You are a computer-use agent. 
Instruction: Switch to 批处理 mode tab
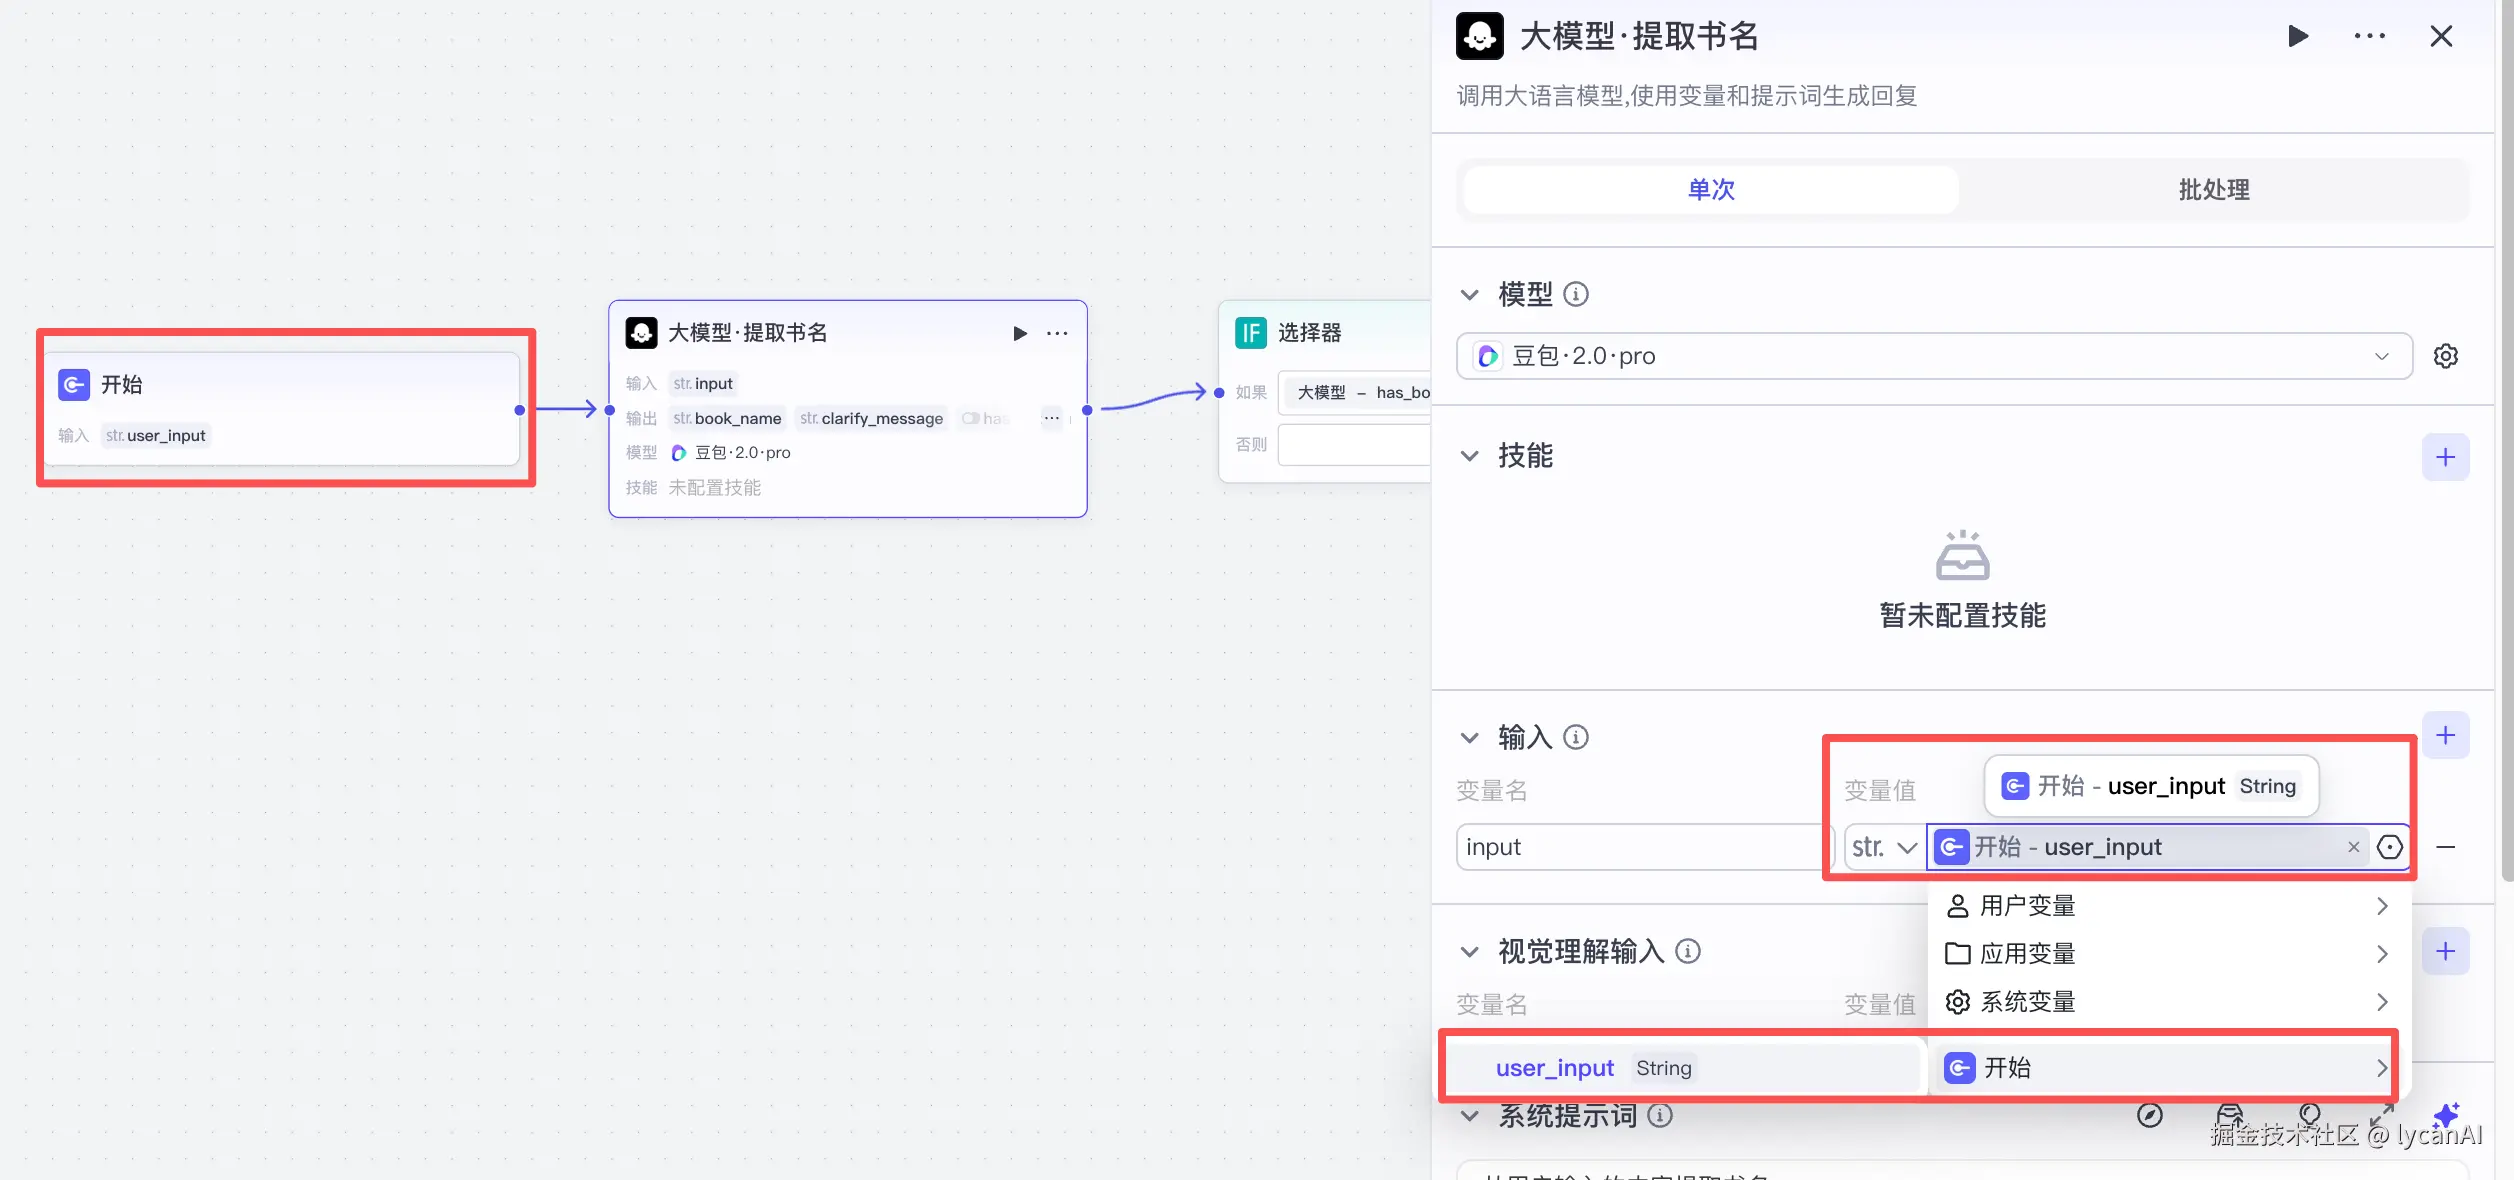pos(2213,190)
